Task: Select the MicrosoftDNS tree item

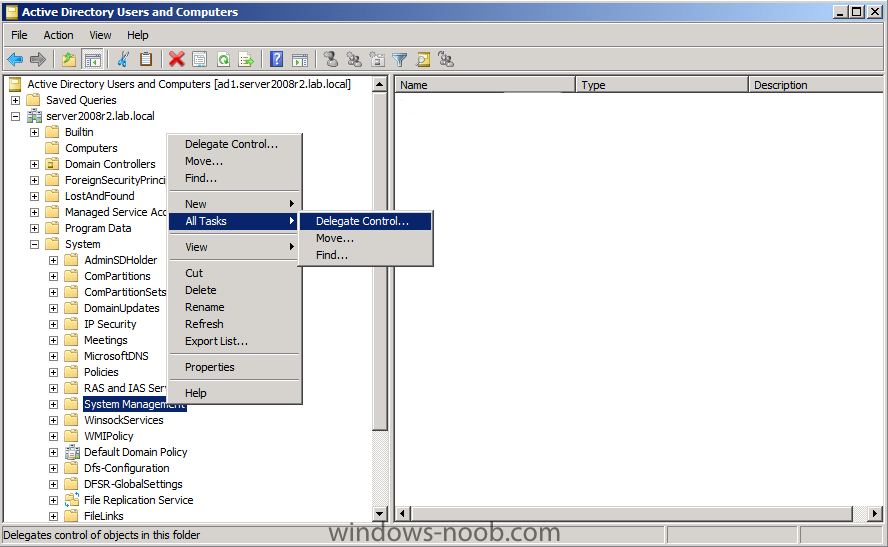Action: point(116,356)
